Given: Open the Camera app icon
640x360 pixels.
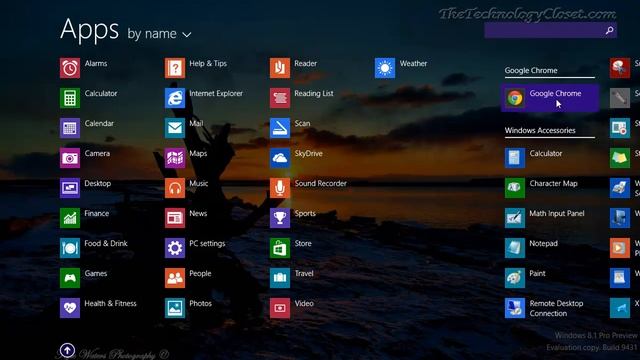Looking at the screenshot, I should coord(70,158).
